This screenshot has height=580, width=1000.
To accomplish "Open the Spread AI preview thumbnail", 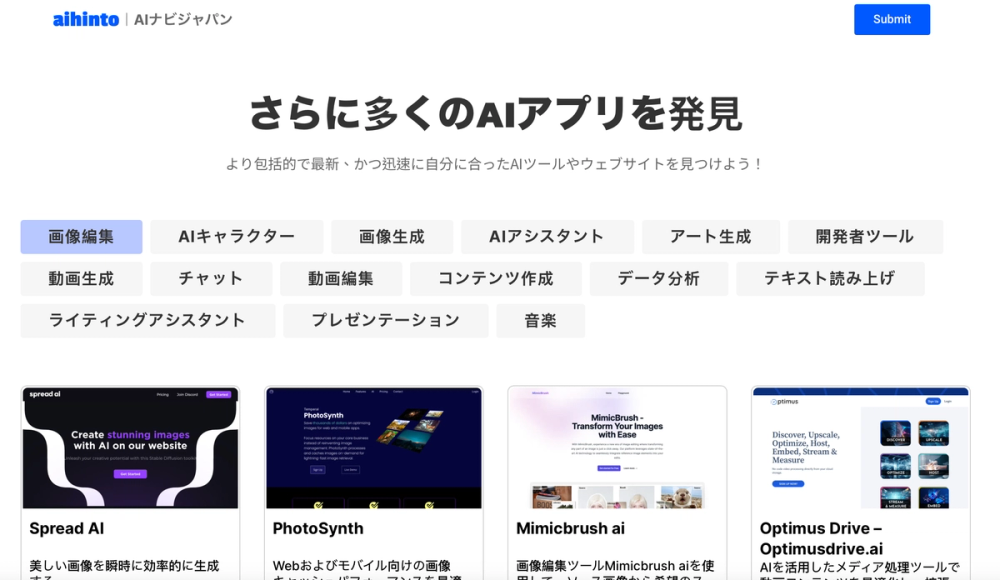I will [130, 448].
